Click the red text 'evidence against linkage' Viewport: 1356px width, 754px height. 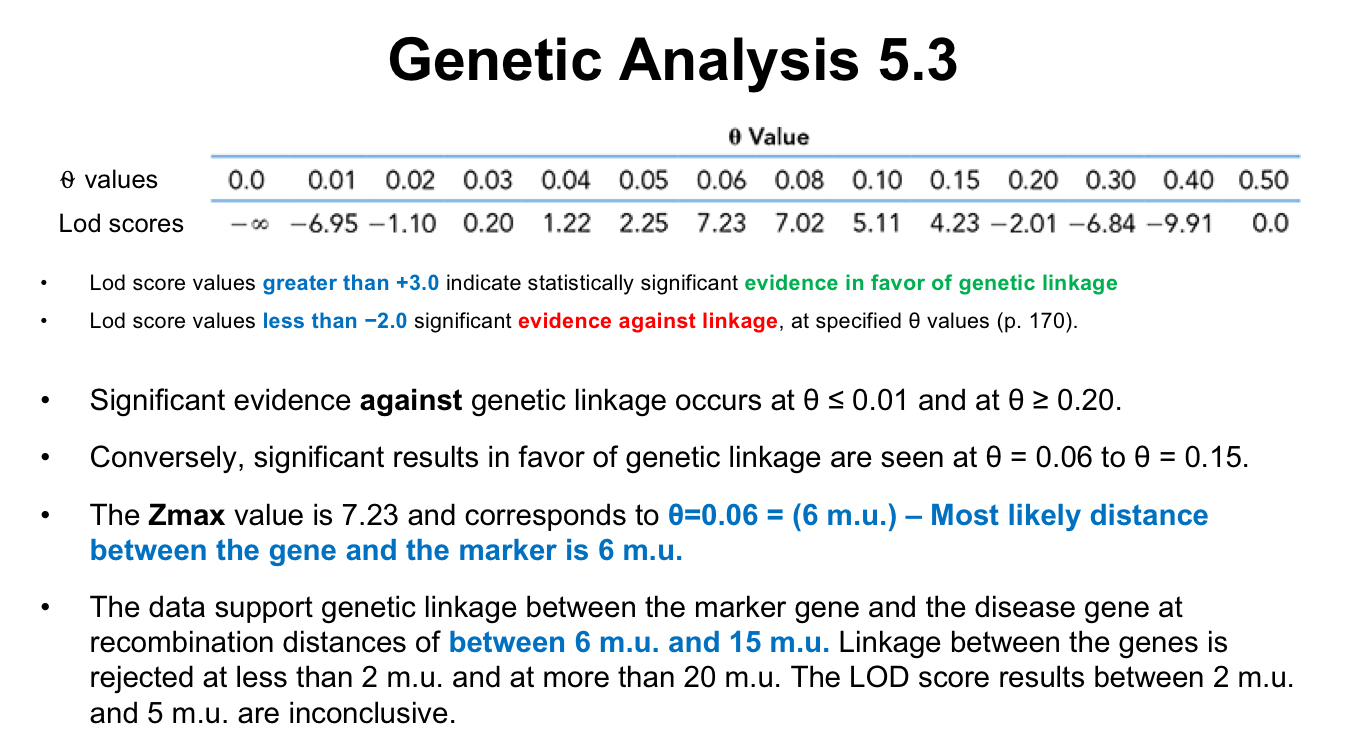[x=647, y=321]
